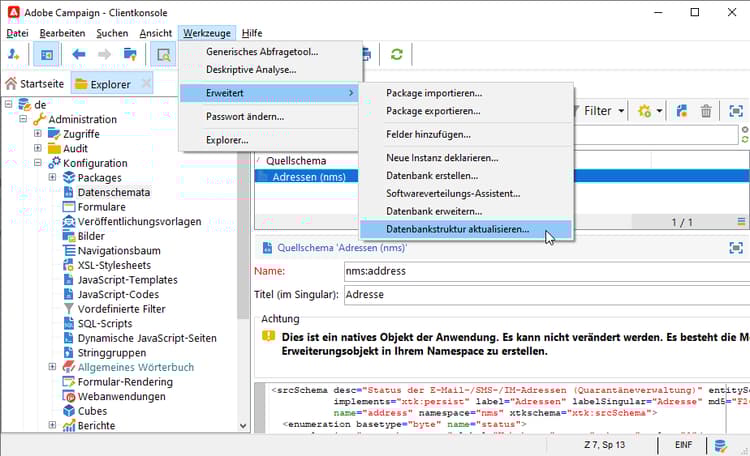750x456 pixels.
Task: Open the Suchen menu
Action: pos(112,33)
